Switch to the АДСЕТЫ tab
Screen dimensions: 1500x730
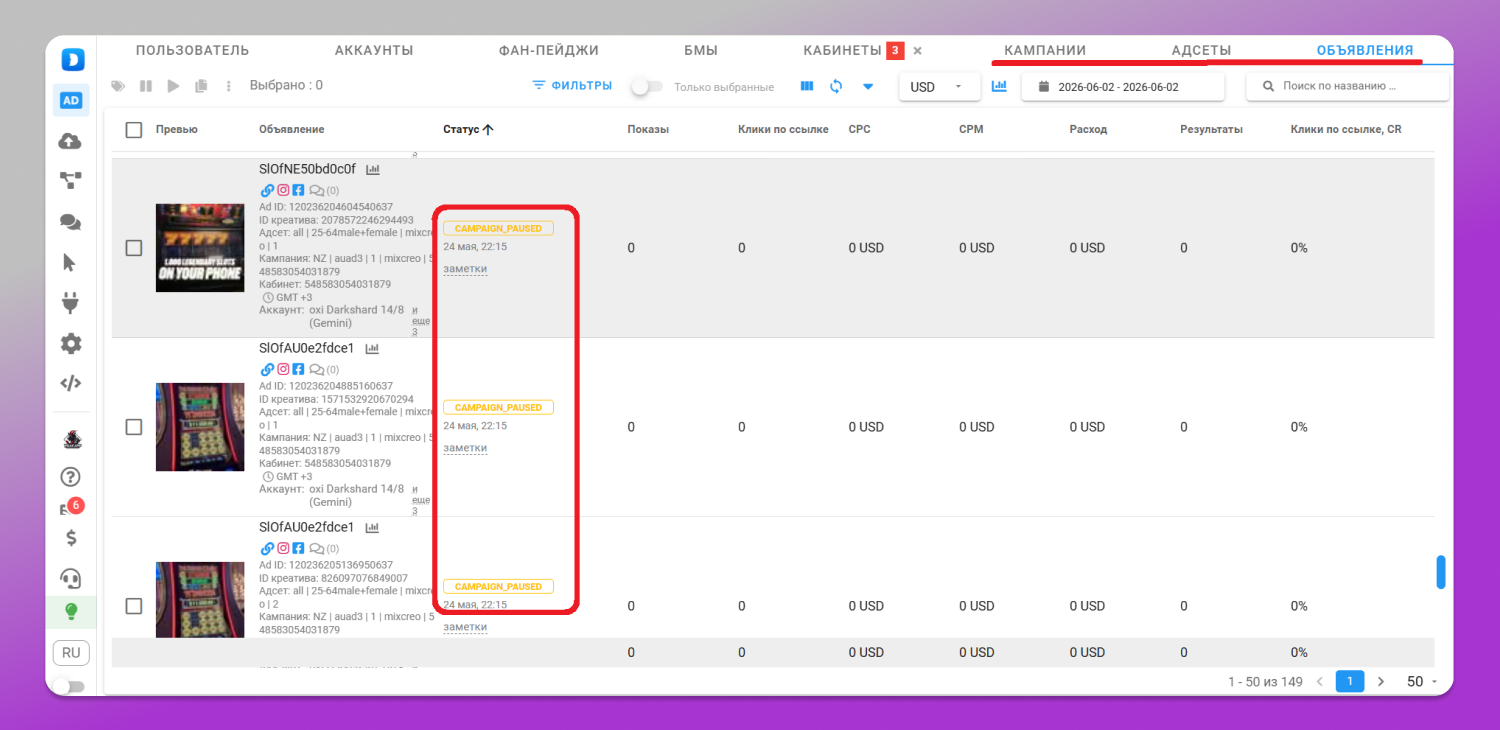click(1201, 50)
